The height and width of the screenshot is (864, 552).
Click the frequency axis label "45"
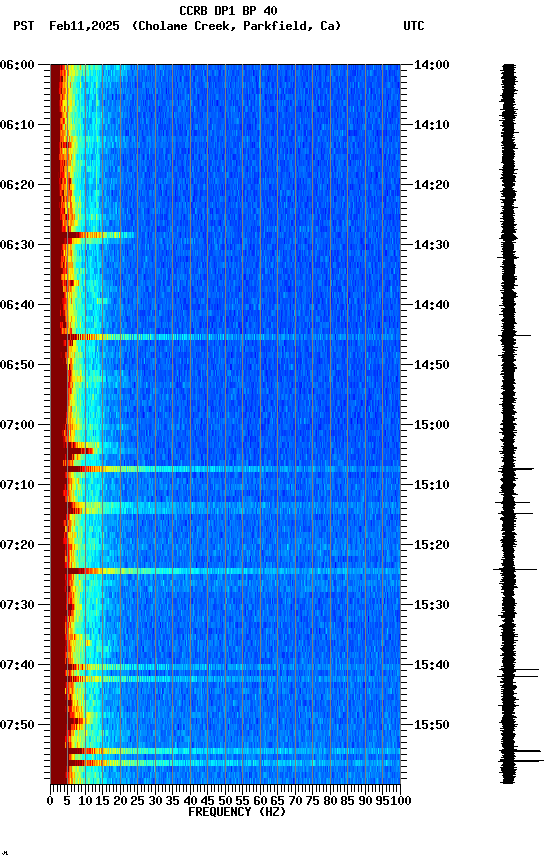pos(208,801)
